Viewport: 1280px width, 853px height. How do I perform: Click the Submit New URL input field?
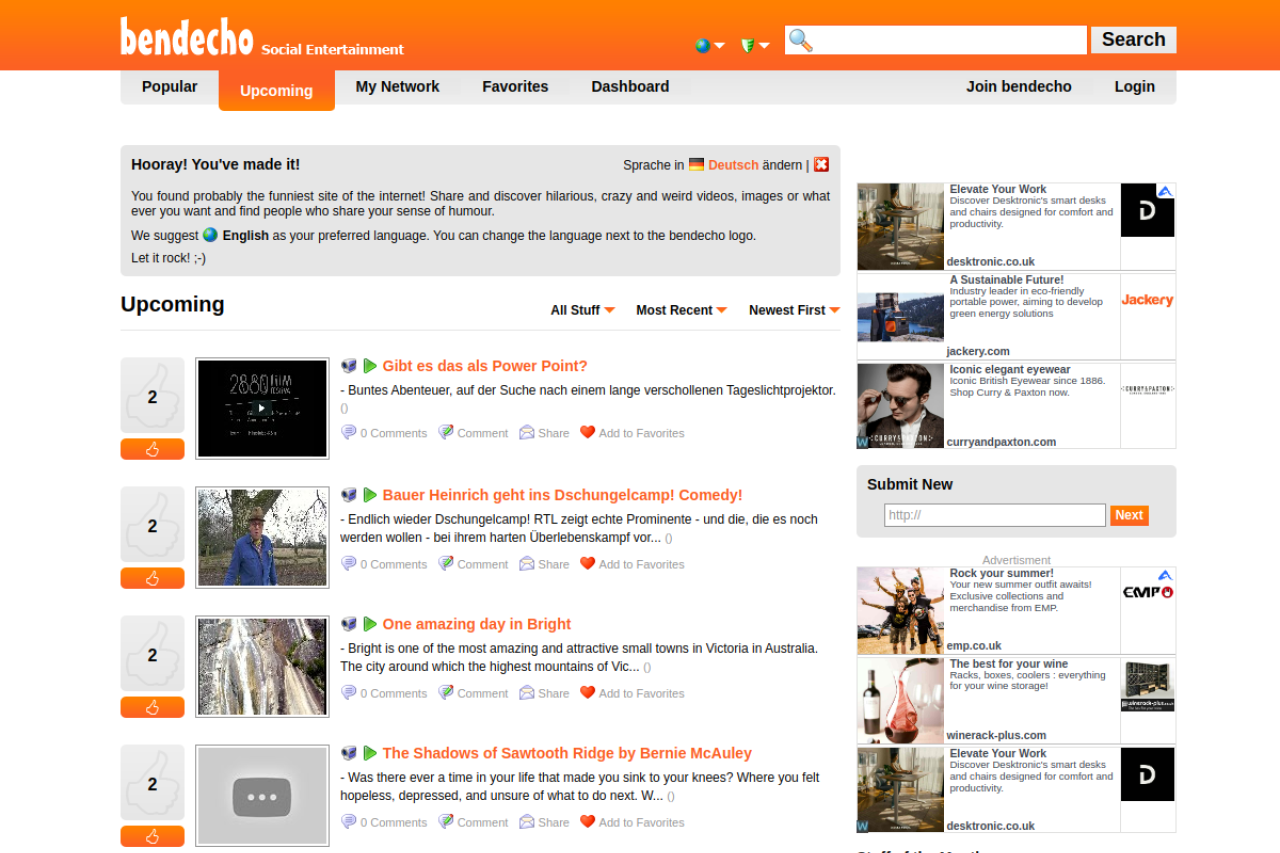995,515
